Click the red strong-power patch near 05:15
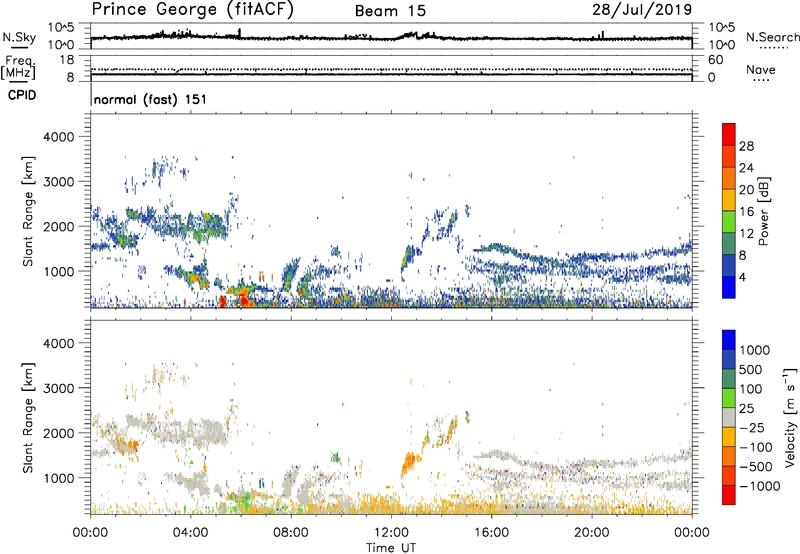Screen dimensions: 800x554 tap(222, 300)
